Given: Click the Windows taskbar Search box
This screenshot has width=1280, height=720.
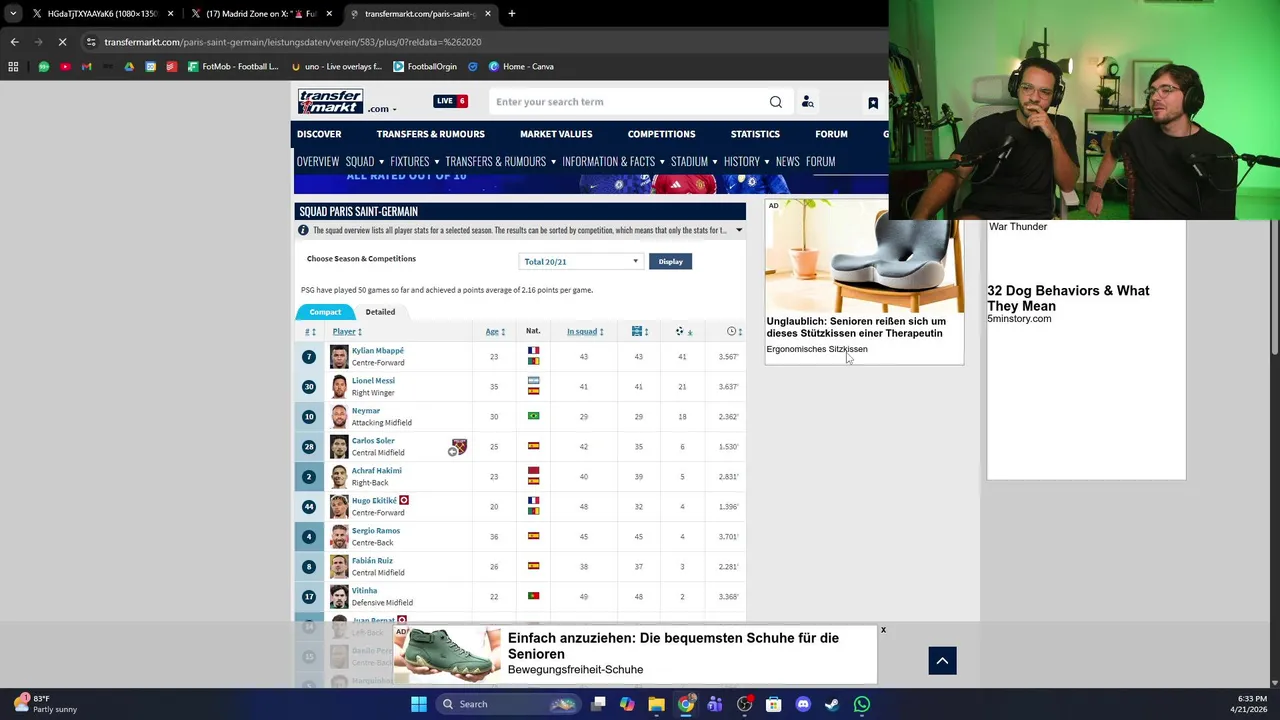Looking at the screenshot, I should pyautogui.click(x=508, y=704).
